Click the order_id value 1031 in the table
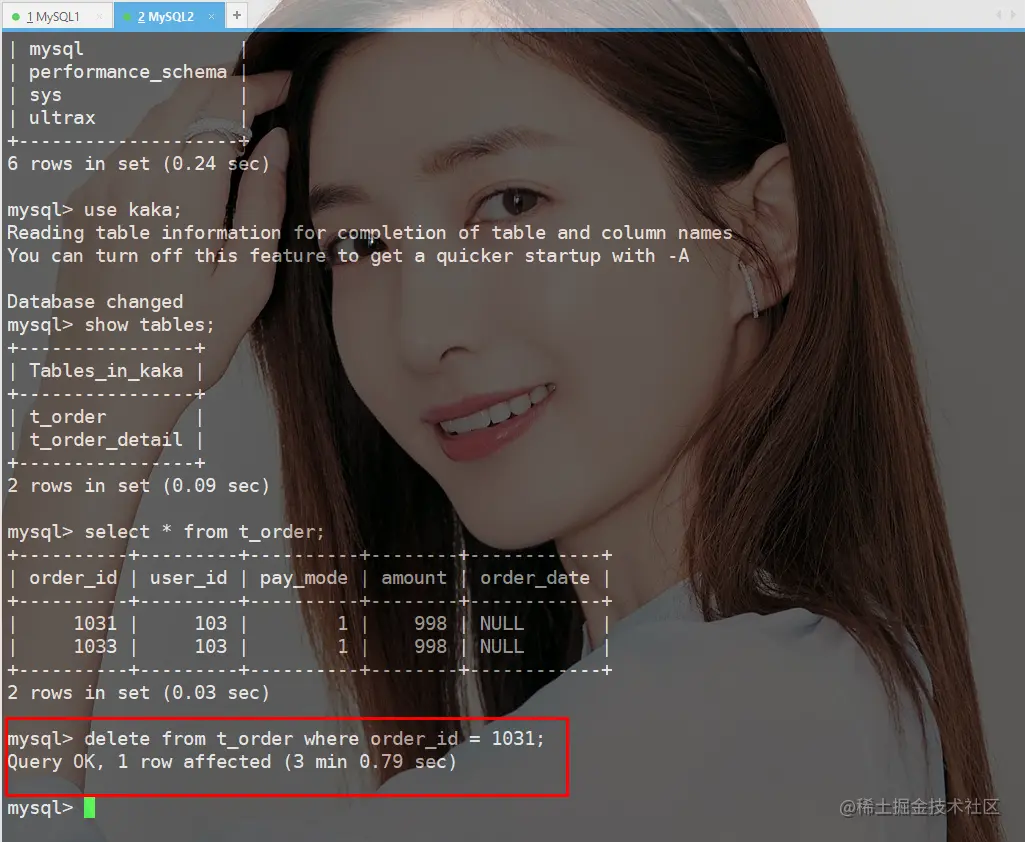 (95, 624)
